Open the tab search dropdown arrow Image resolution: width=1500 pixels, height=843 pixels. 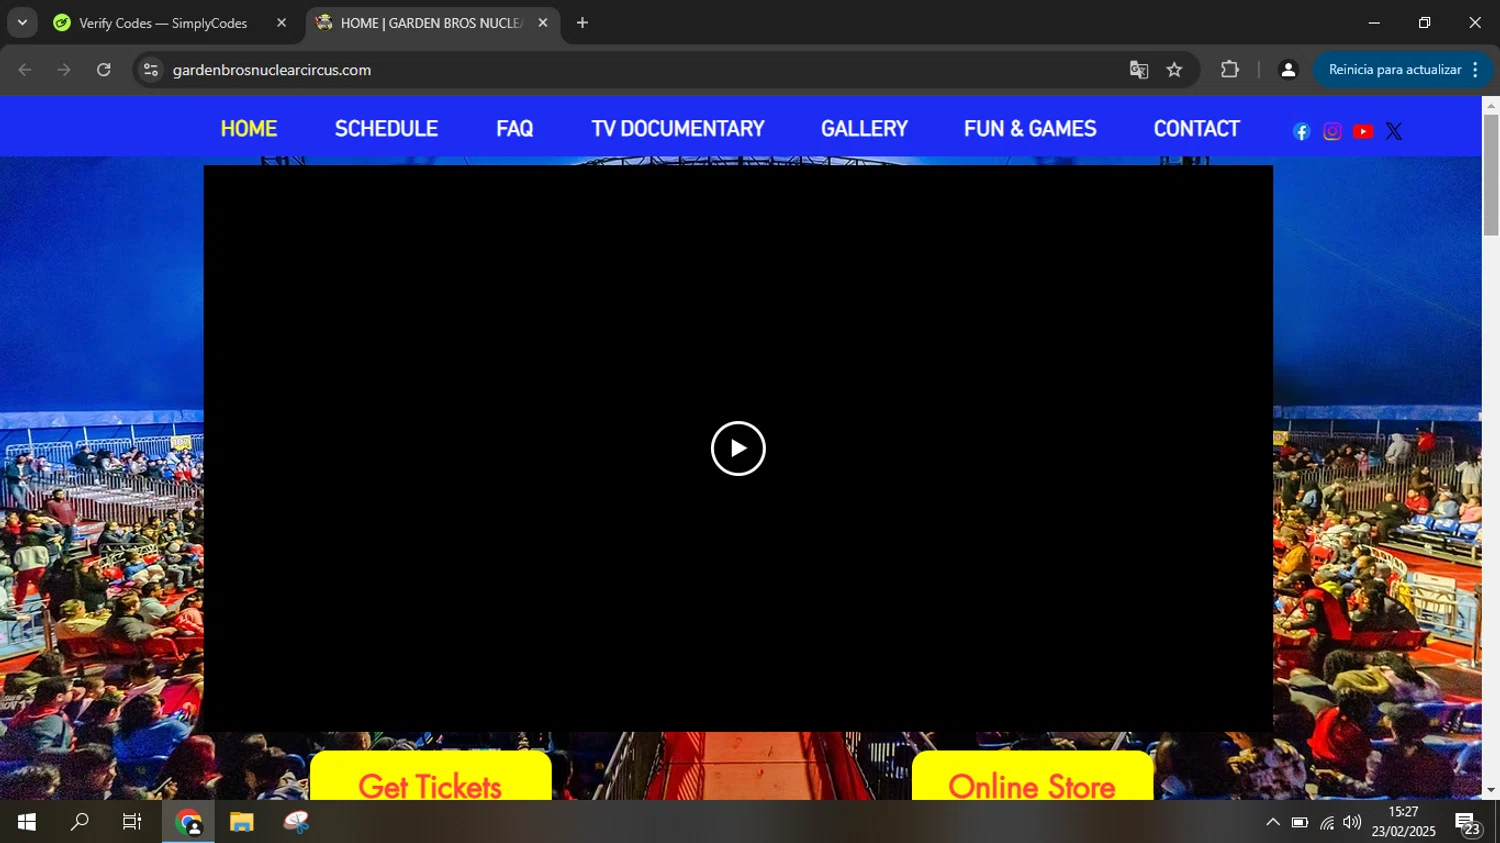[22, 23]
